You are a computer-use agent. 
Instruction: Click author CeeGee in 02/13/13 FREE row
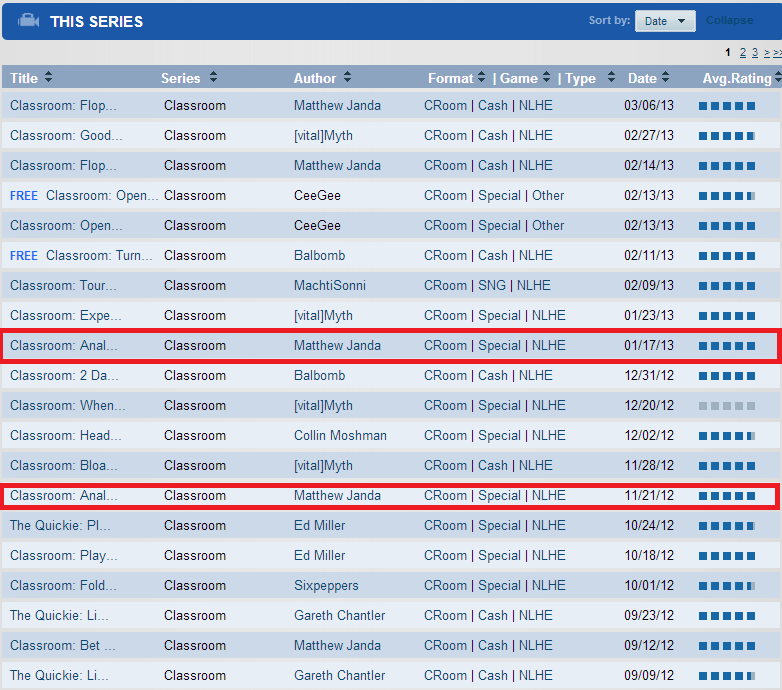click(317, 195)
